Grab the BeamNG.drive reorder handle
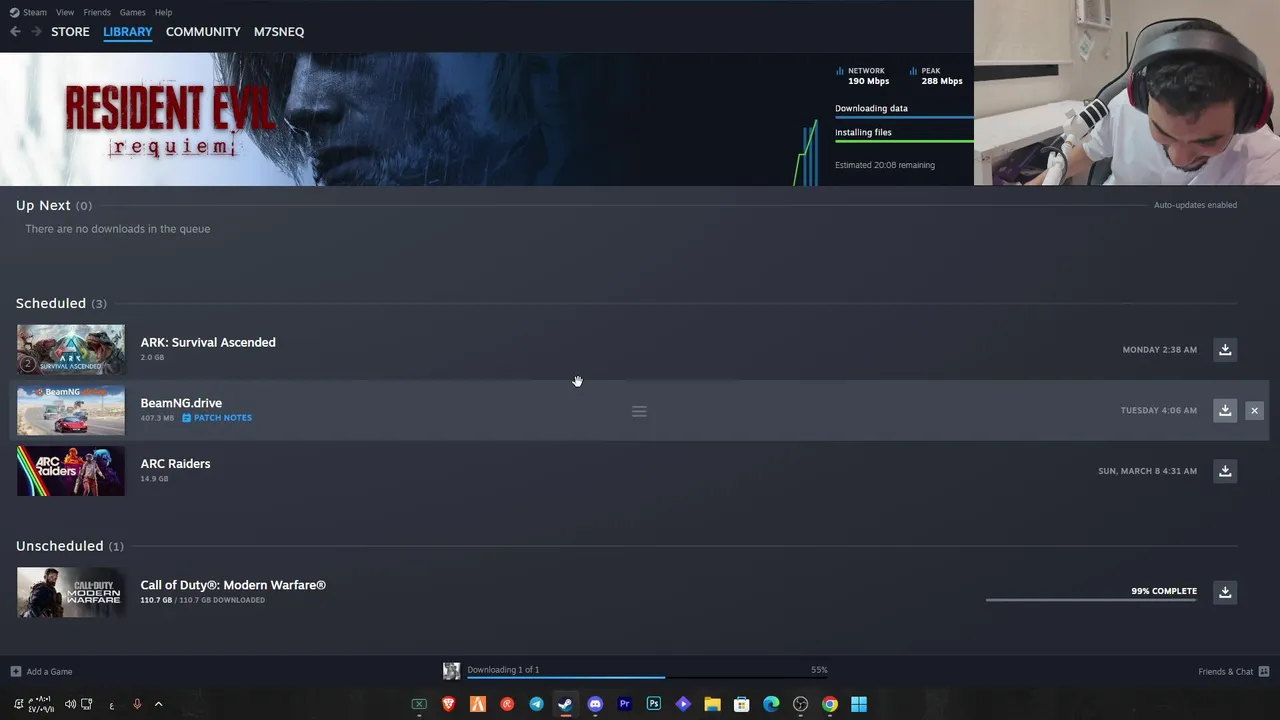Image resolution: width=1280 pixels, height=720 pixels. point(639,411)
